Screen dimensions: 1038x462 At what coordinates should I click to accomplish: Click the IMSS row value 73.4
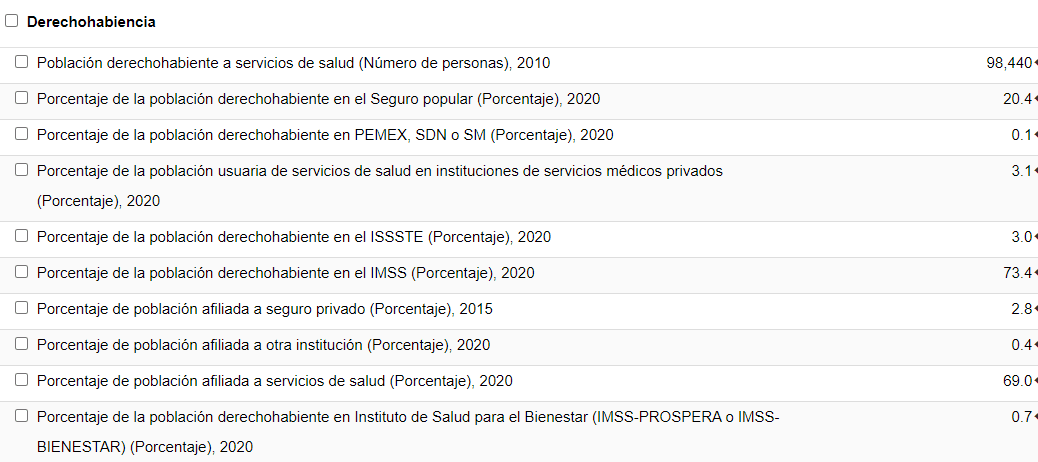(x=1017, y=273)
